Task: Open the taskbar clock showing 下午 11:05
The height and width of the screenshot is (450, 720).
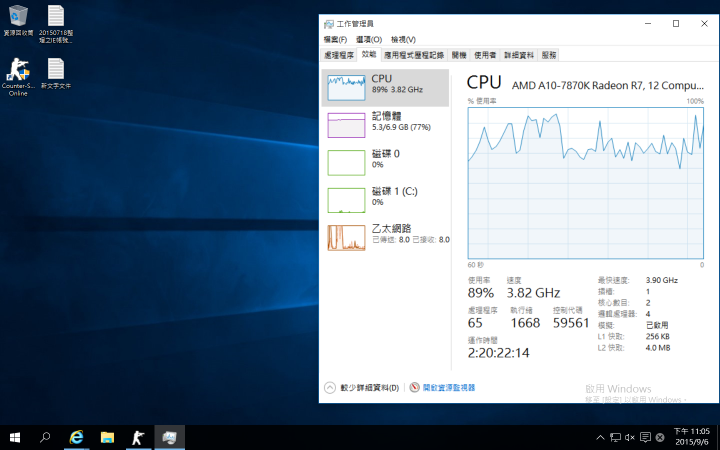Action: pos(692,437)
